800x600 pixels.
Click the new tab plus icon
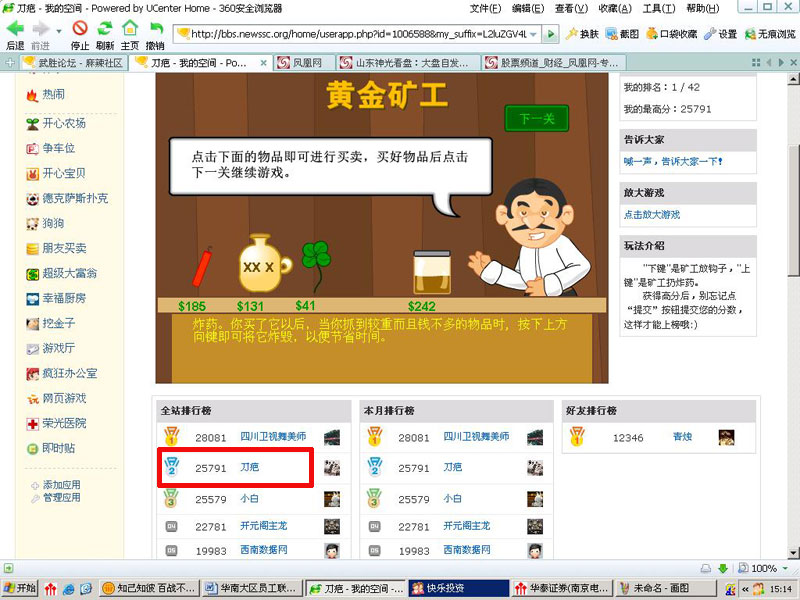click(10, 63)
